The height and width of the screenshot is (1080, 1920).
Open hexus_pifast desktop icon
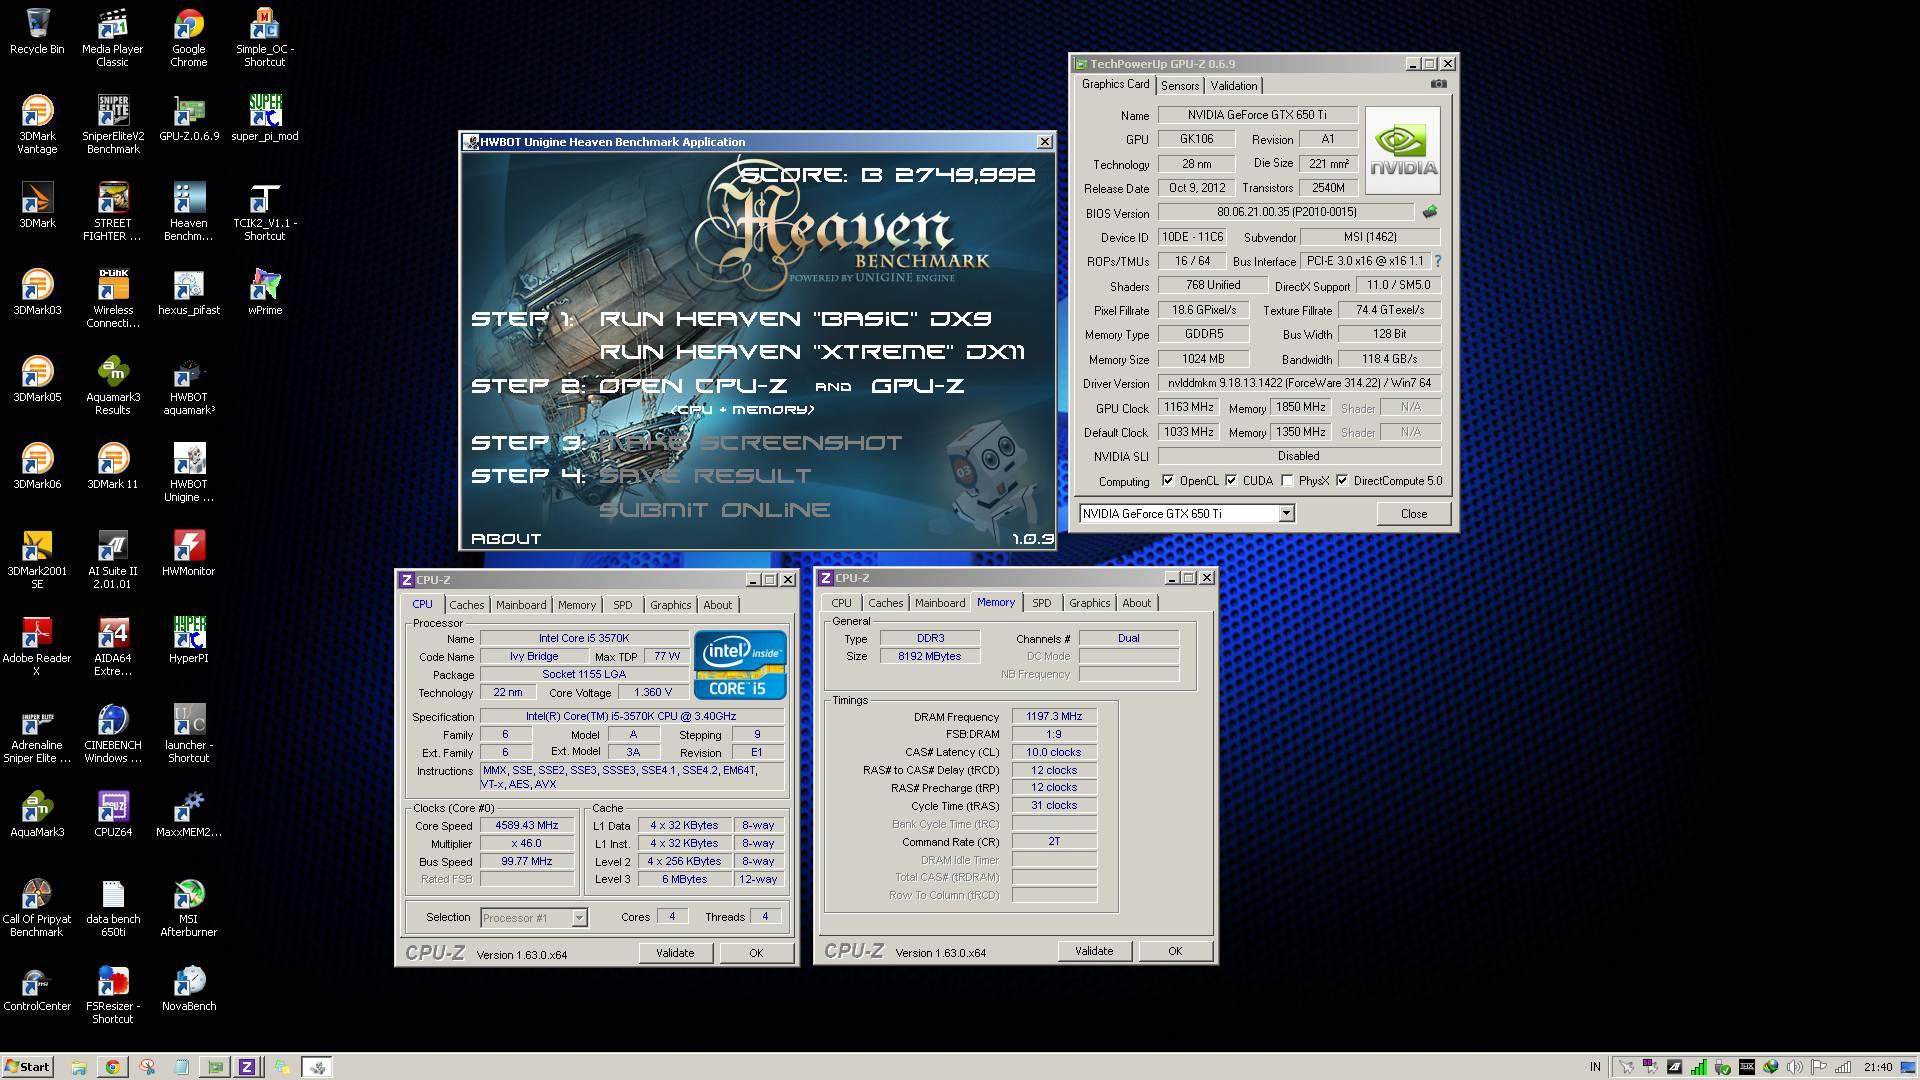pos(188,292)
